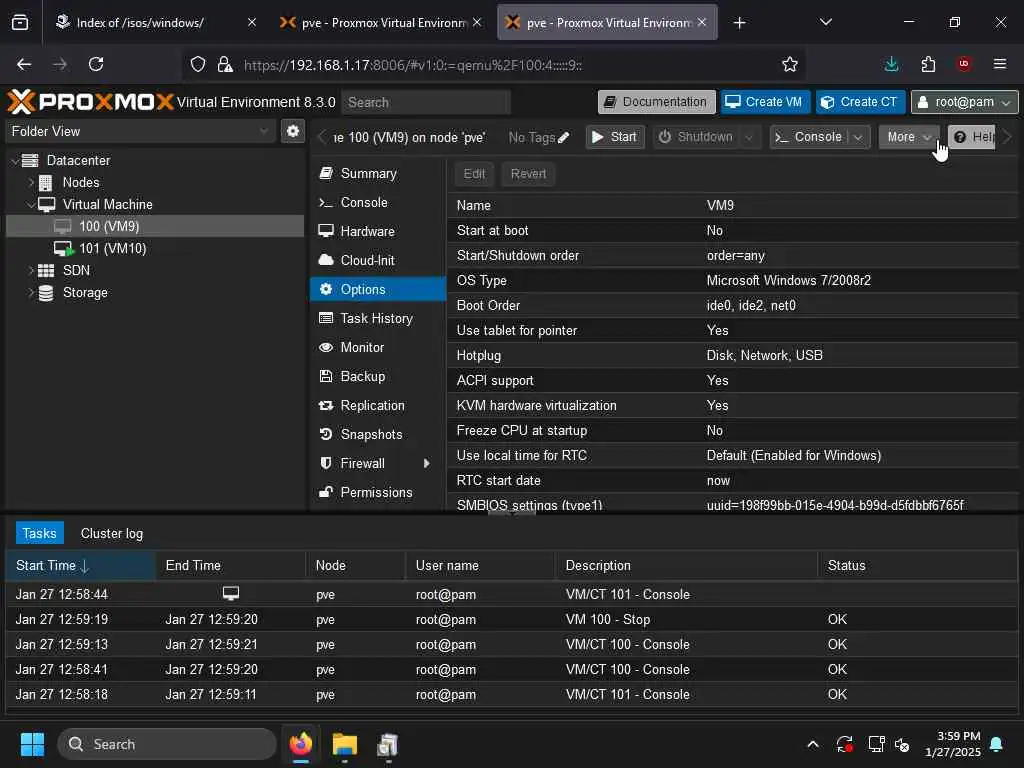Open the Hardware section

377,231
